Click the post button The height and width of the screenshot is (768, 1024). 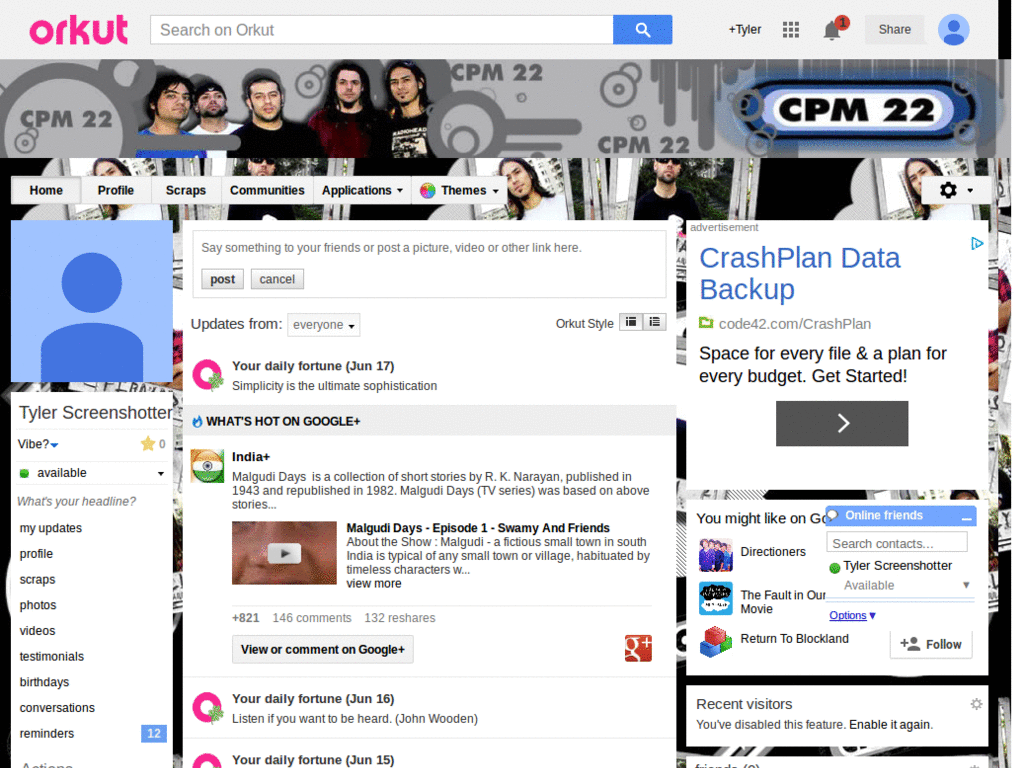click(x=222, y=280)
